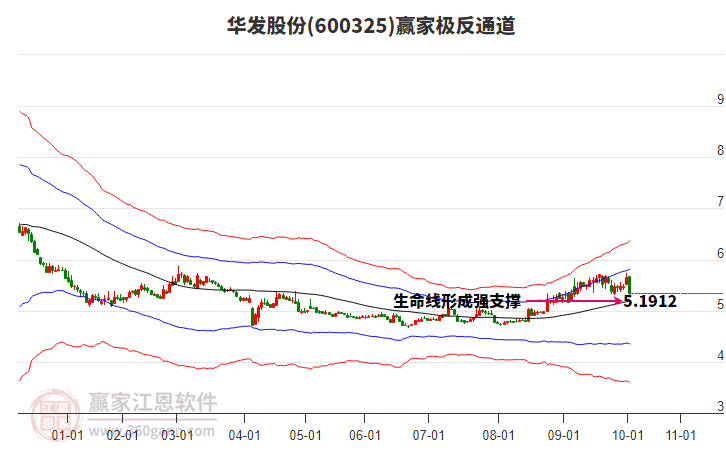Click the 07-01 date axis label
The width and height of the screenshot is (726, 450).
[x=428, y=436]
